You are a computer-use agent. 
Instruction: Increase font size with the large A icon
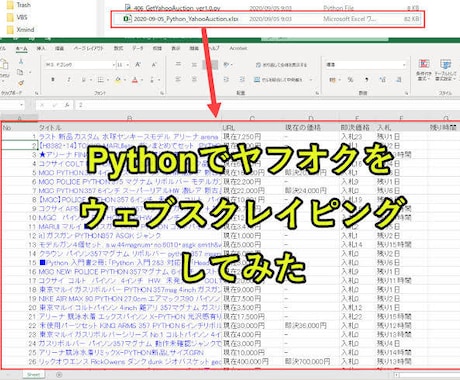coord(138,64)
